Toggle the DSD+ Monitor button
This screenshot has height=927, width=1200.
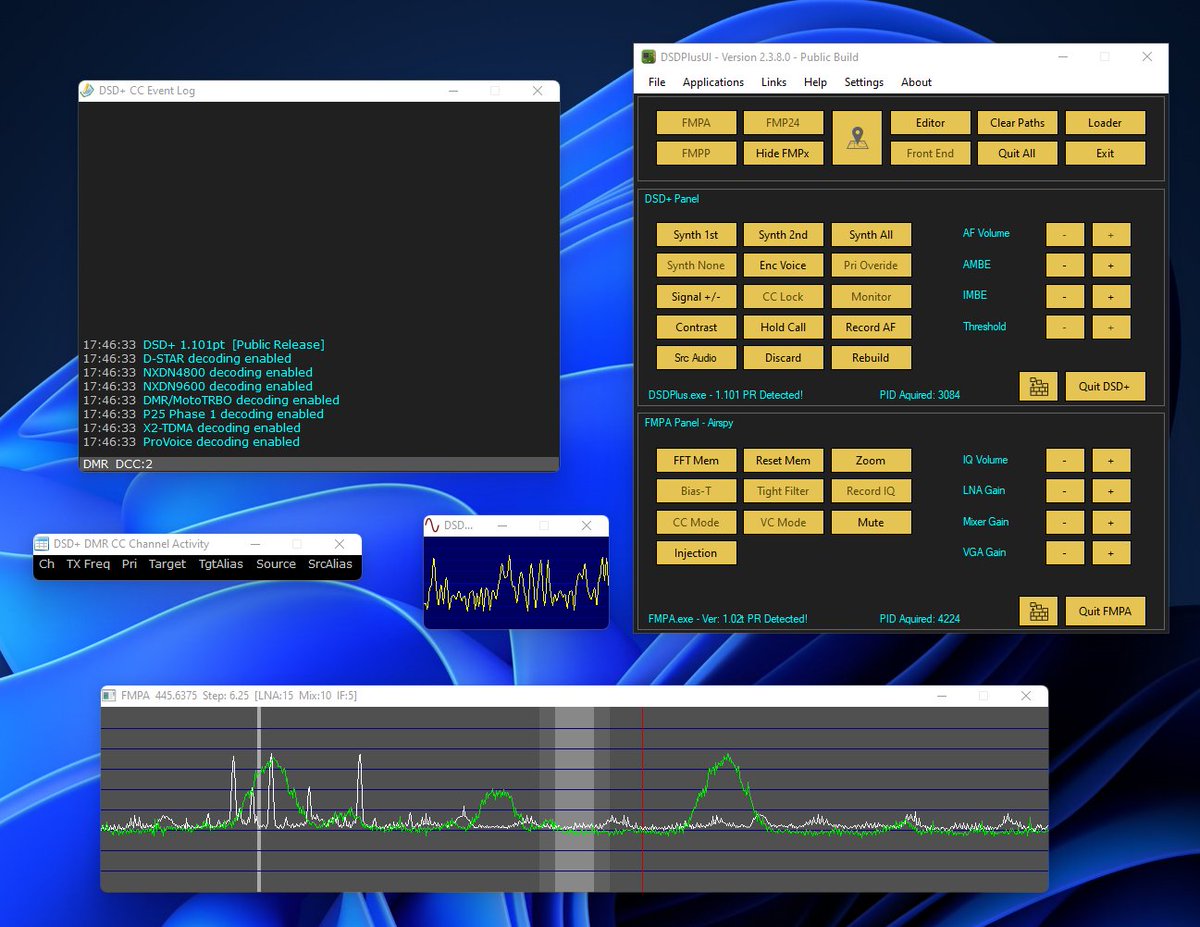pyautogui.click(x=871, y=296)
